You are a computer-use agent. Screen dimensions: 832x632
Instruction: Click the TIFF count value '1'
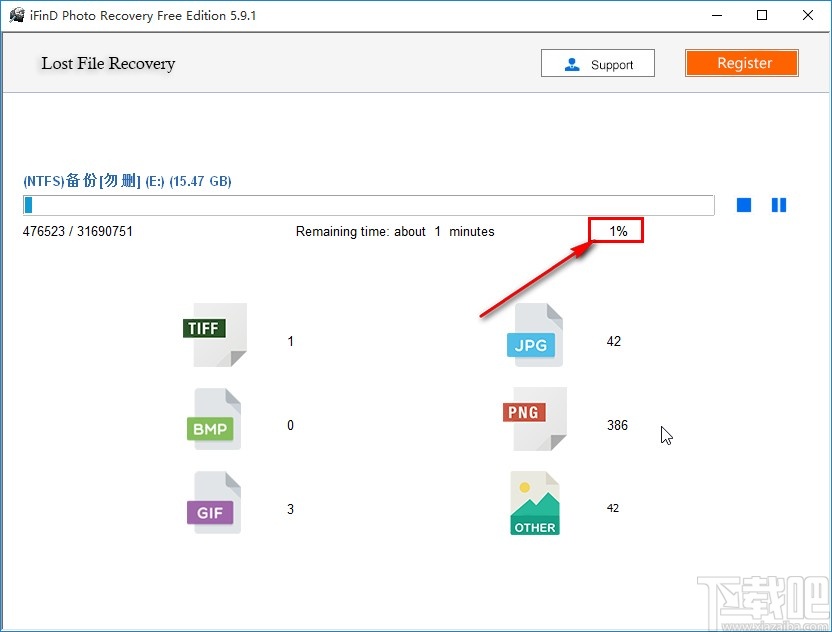click(x=290, y=341)
